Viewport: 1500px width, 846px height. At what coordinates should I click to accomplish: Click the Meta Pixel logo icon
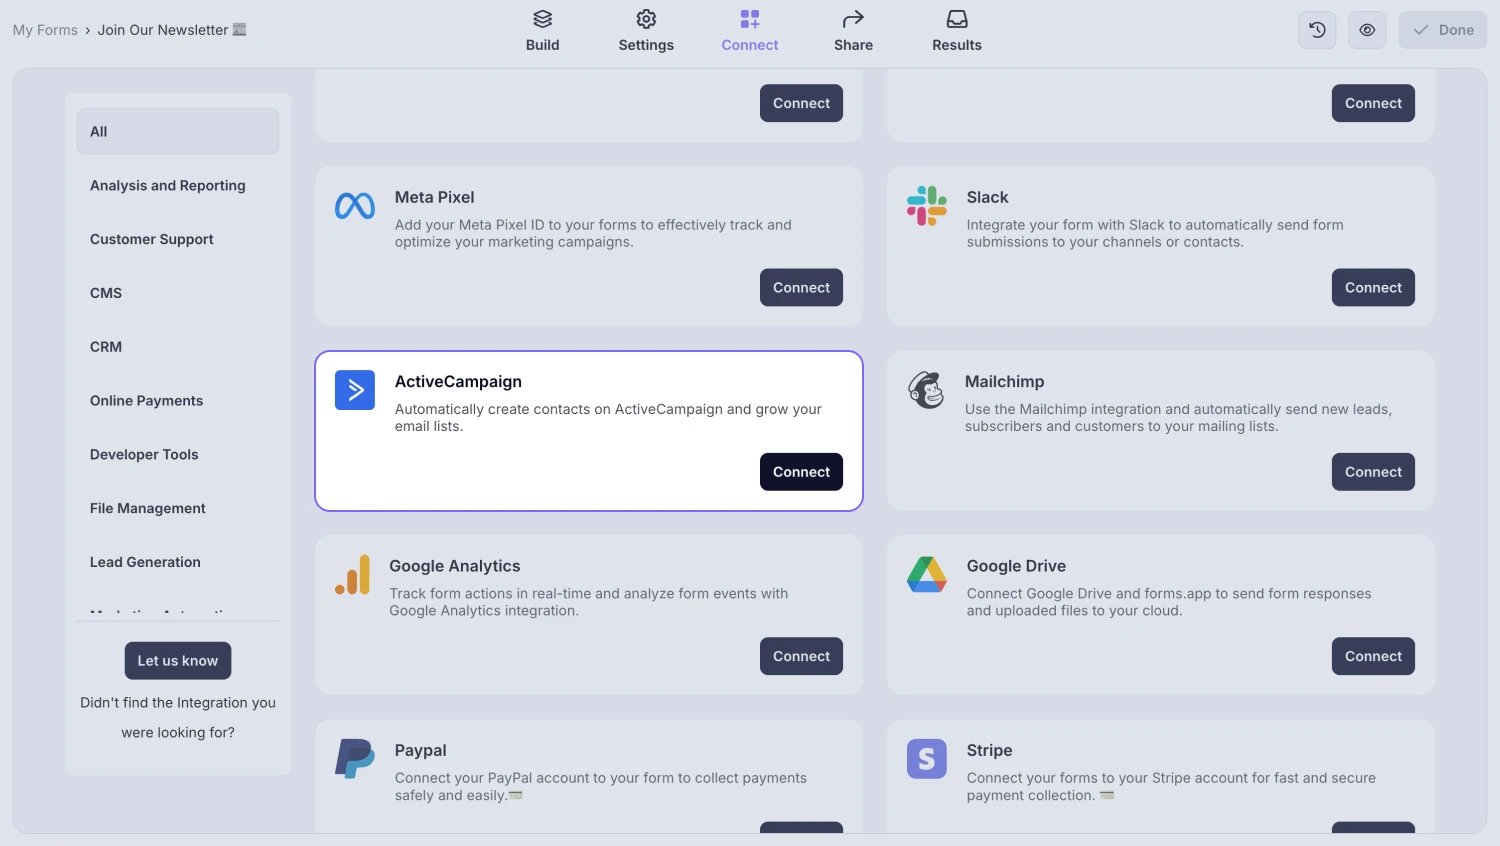[355, 206]
